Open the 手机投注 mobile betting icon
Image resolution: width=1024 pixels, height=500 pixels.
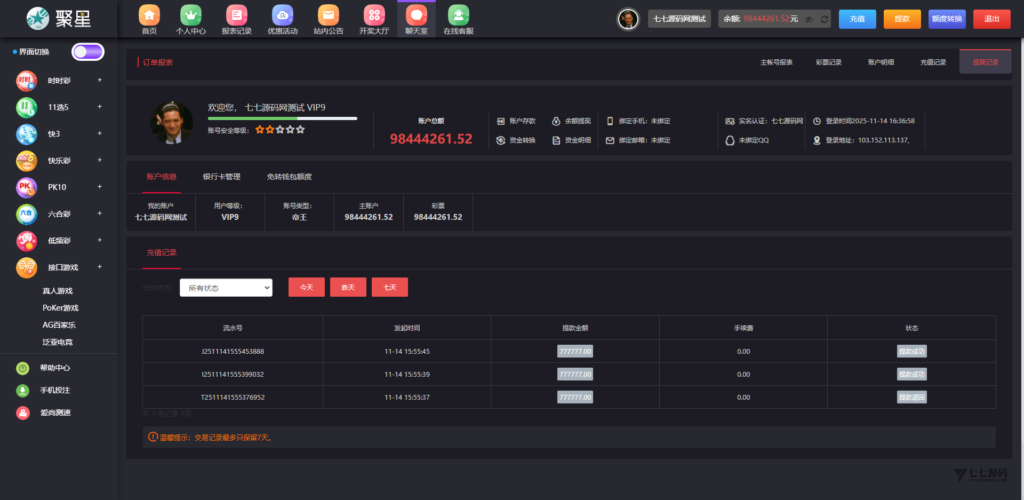click(23, 390)
